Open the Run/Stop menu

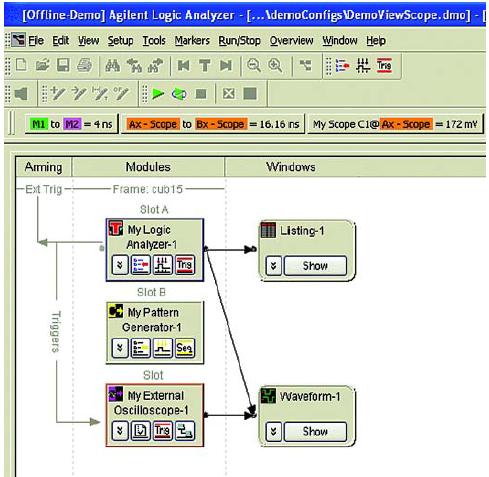pyautogui.click(x=239, y=41)
